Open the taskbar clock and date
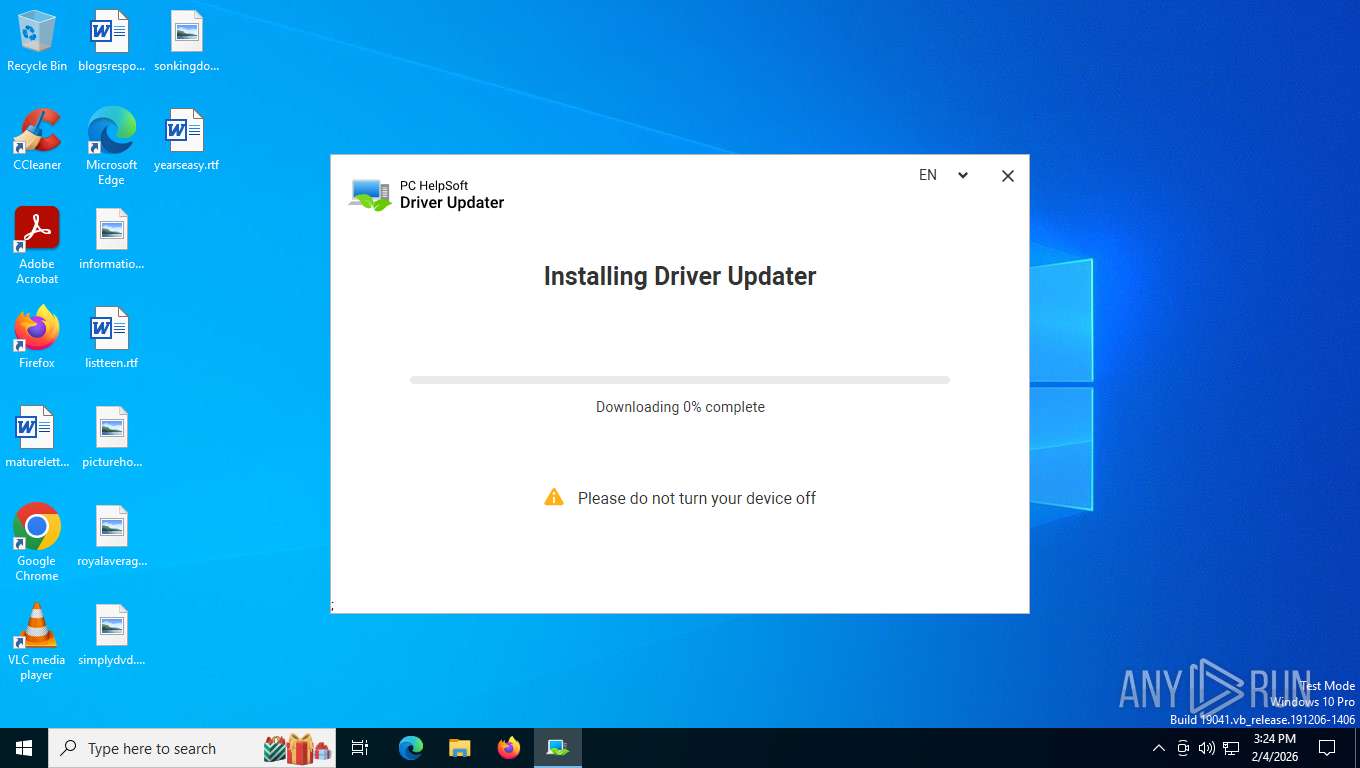Image resolution: width=1360 pixels, height=768 pixels. 1274,748
